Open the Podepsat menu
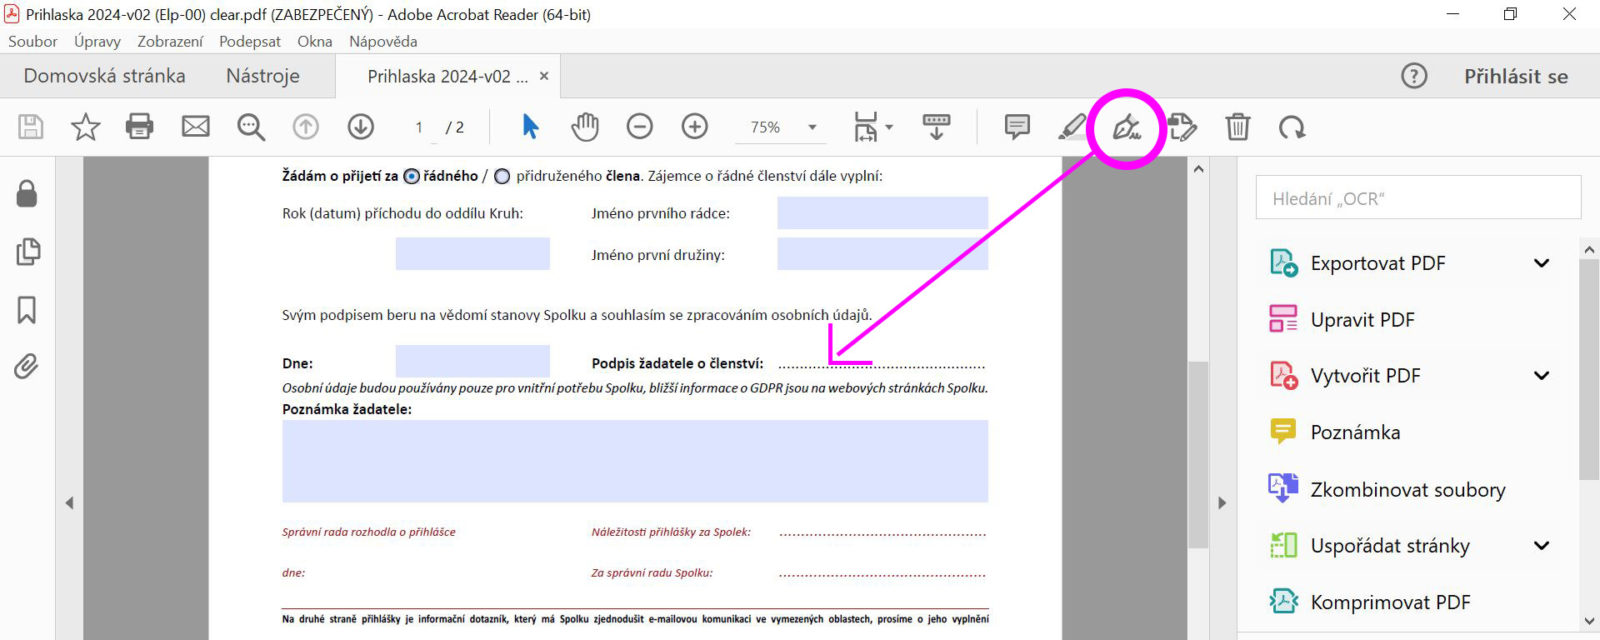The image size is (1600, 640). coord(250,41)
